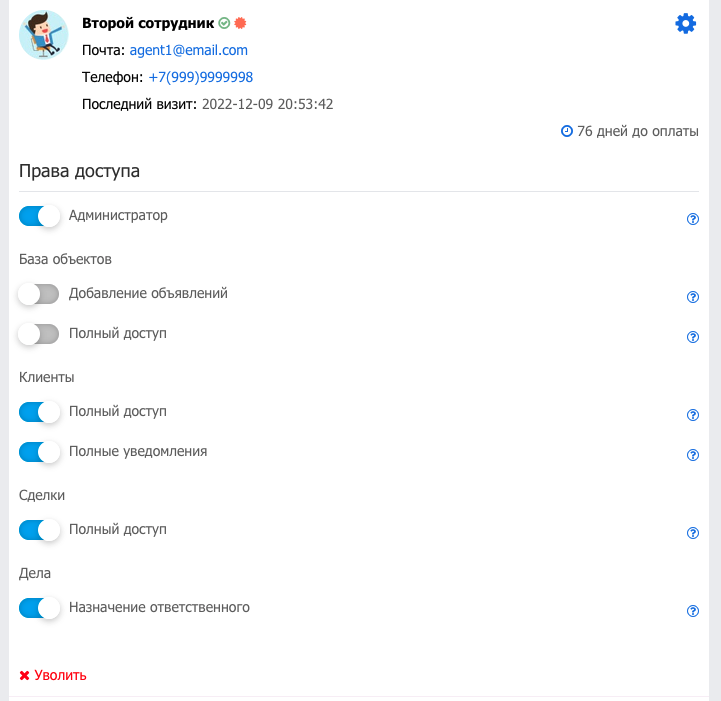
Task: Disable the Администратор toggle
Action: pos(39,216)
